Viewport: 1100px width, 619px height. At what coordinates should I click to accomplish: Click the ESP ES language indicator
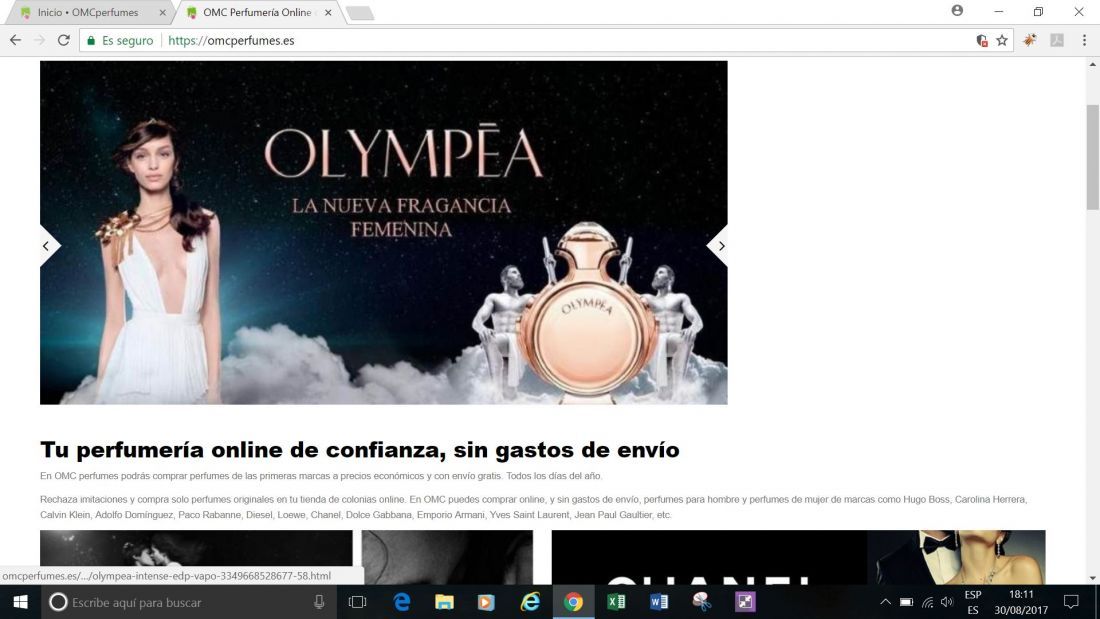(x=973, y=602)
